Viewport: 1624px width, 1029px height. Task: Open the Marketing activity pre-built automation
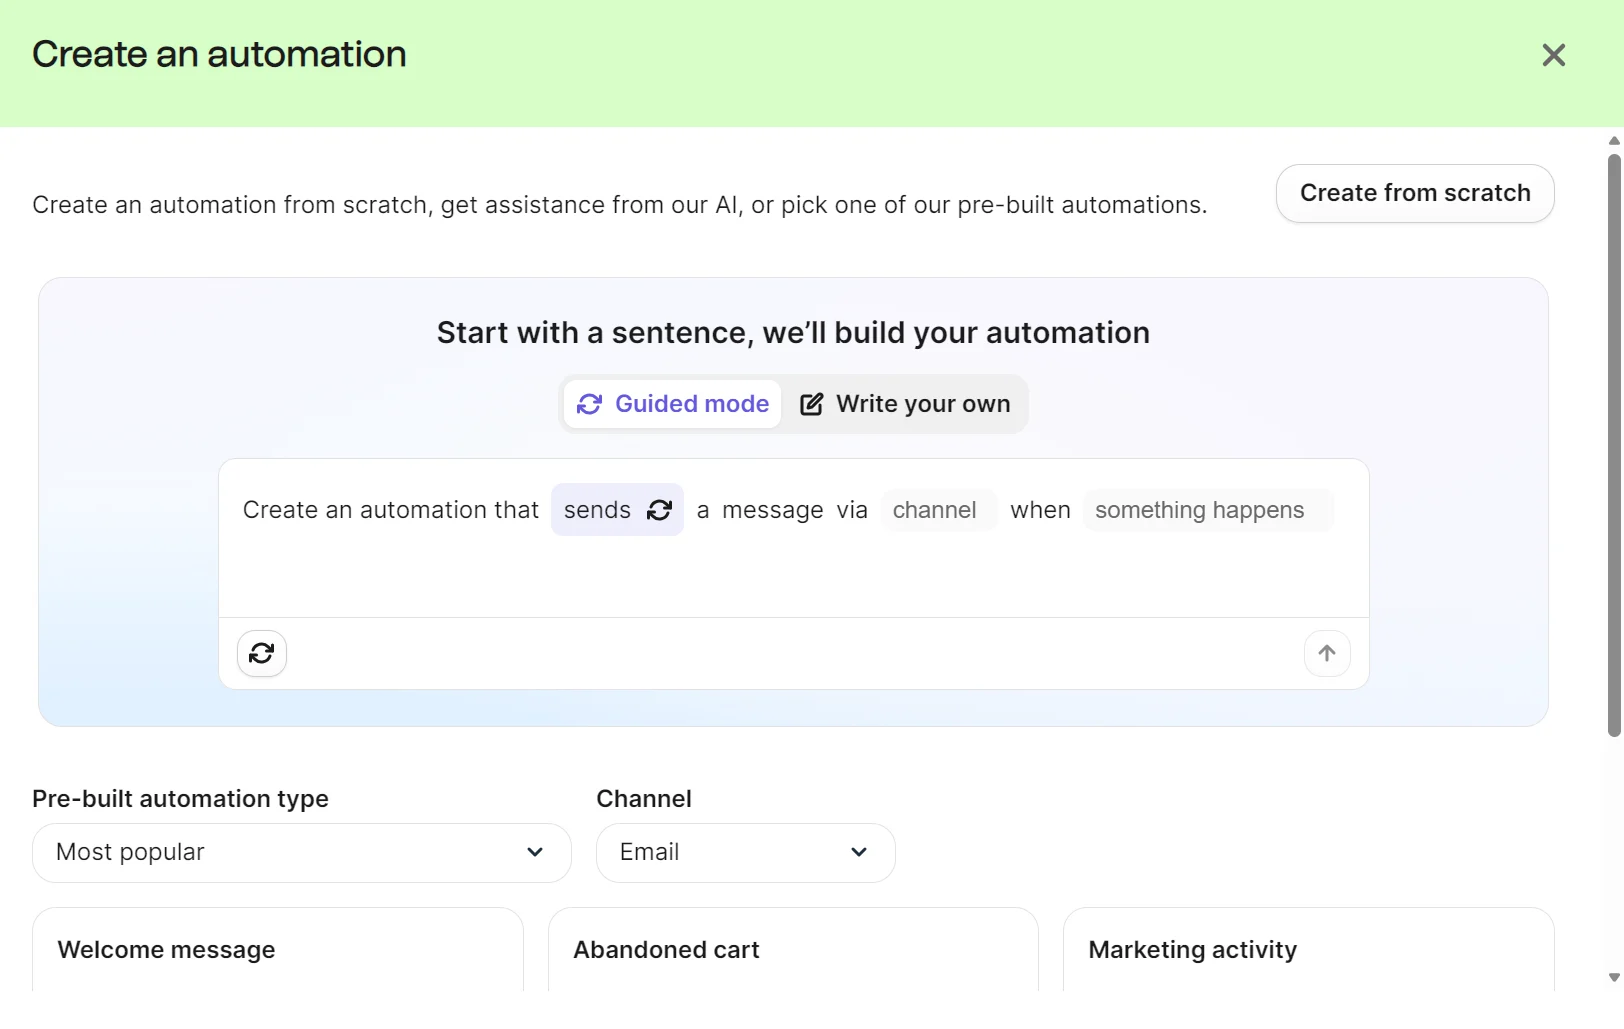1308,950
